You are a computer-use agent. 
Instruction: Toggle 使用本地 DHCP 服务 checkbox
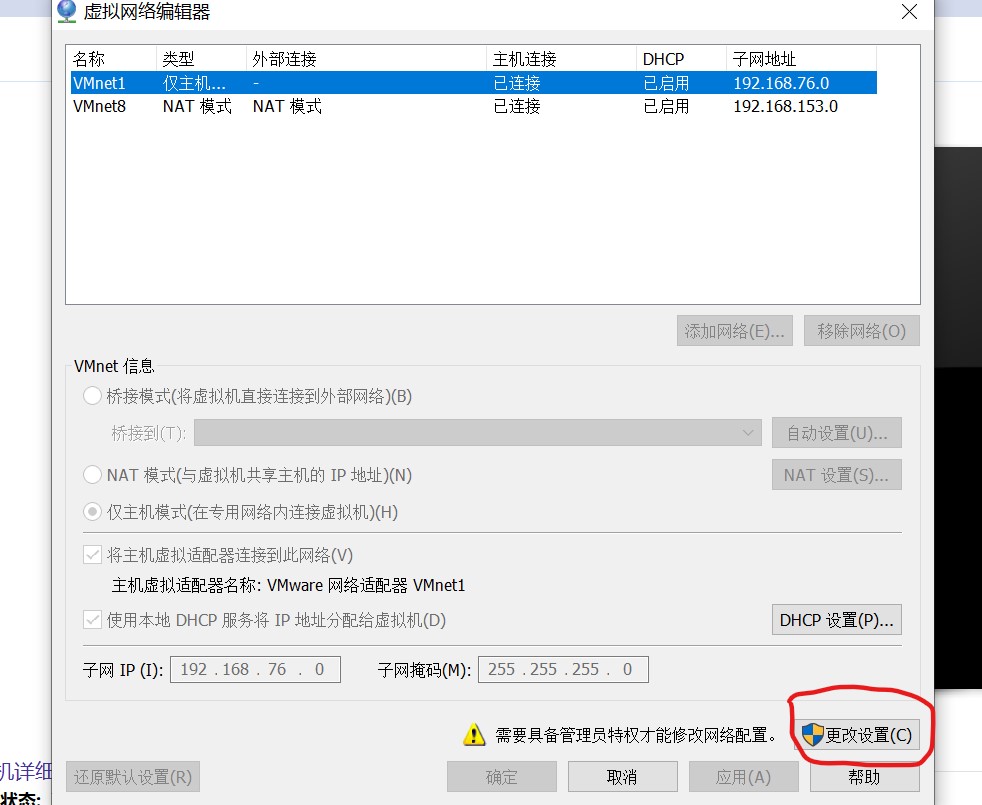pos(92,620)
